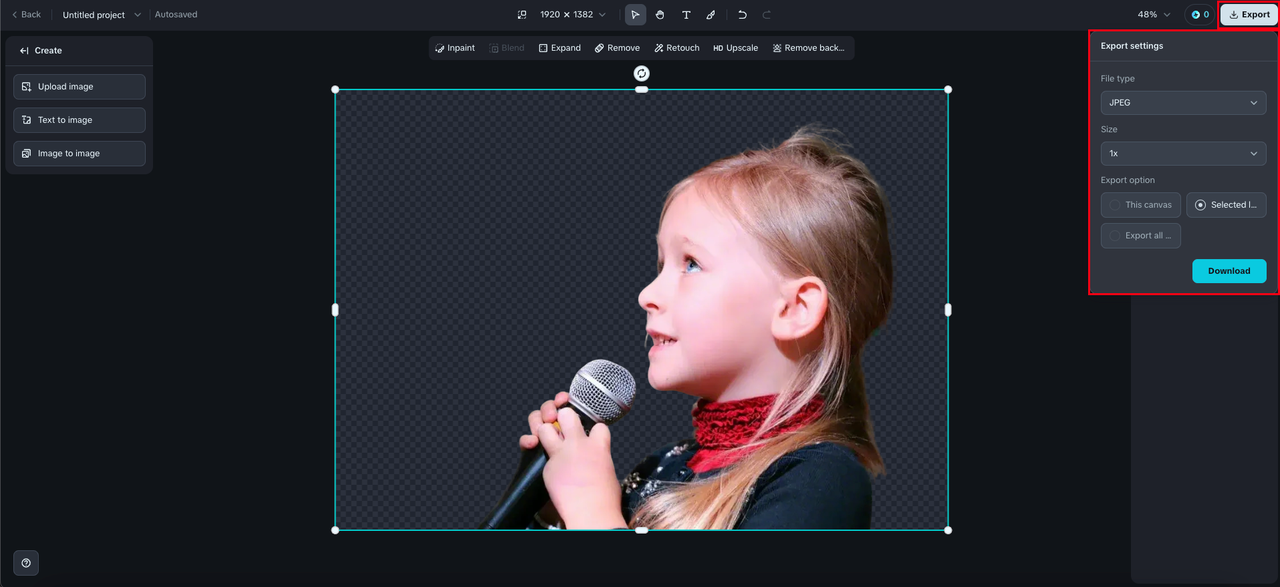Open the 1x size dropdown
The image size is (1280, 587).
[x=1183, y=154]
